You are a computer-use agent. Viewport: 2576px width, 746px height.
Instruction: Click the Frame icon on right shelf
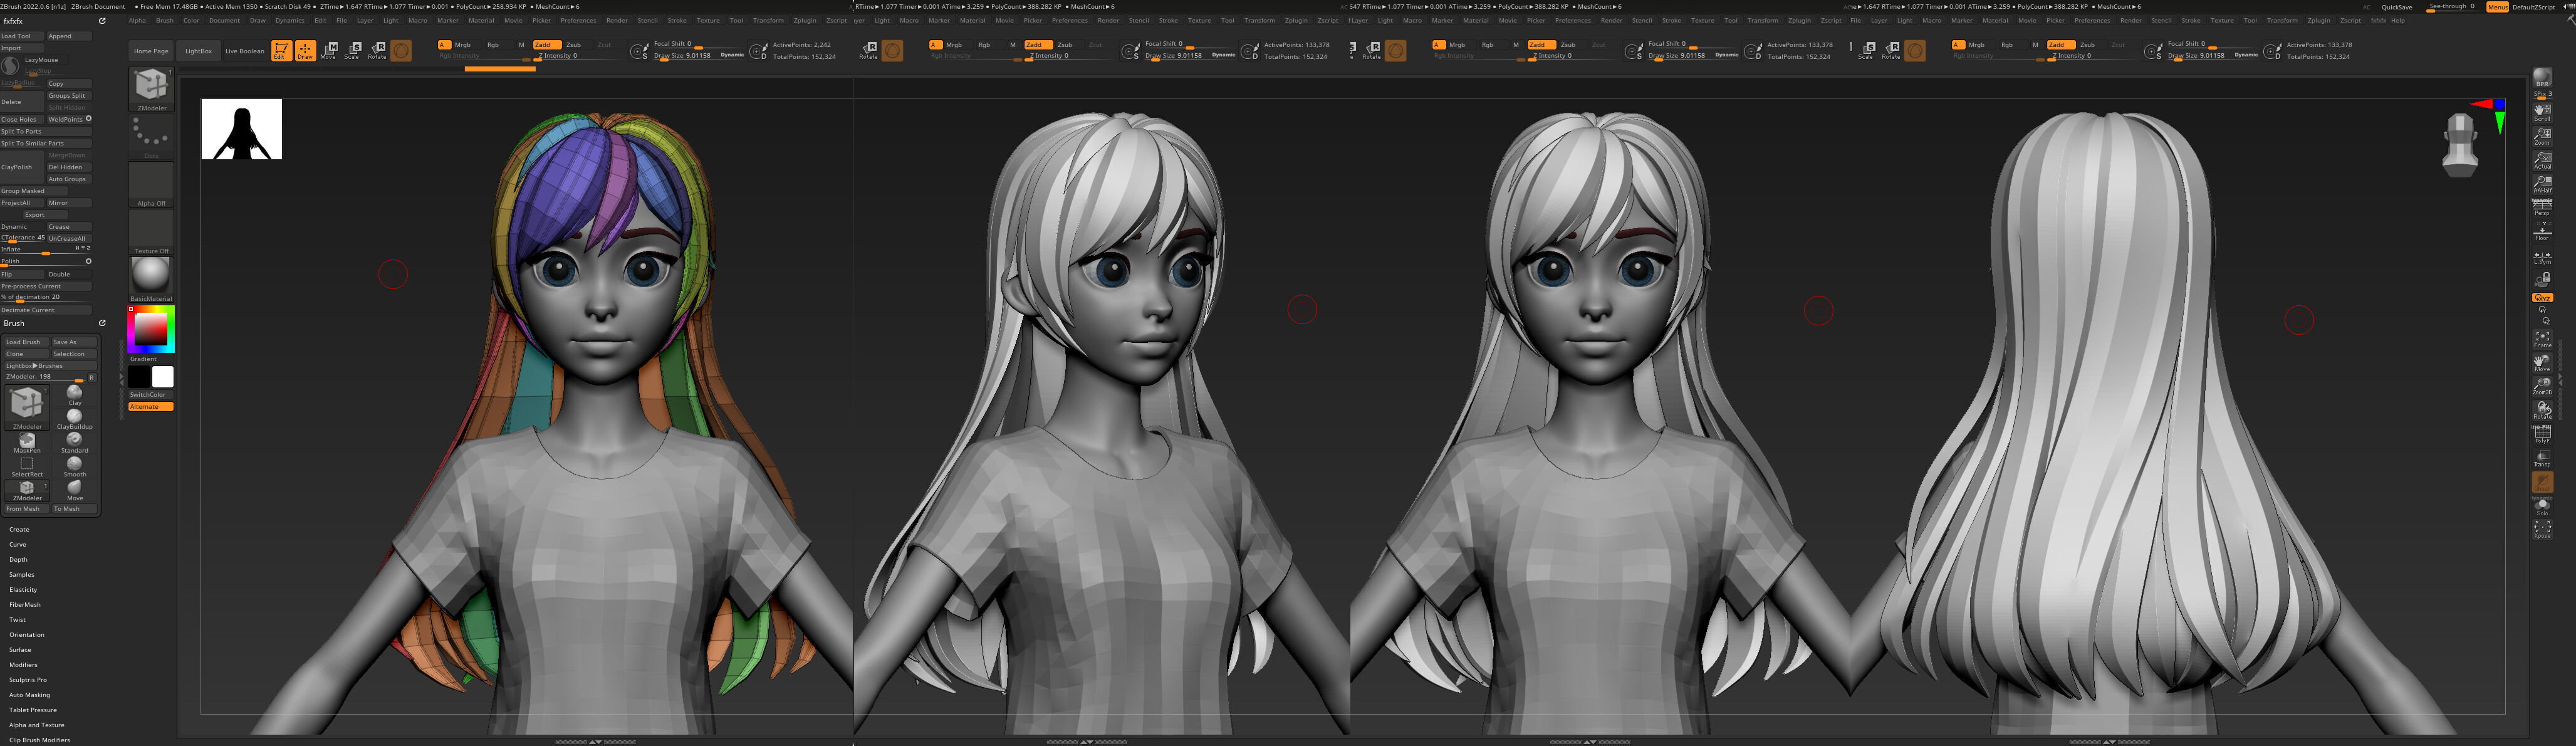pos(2542,339)
